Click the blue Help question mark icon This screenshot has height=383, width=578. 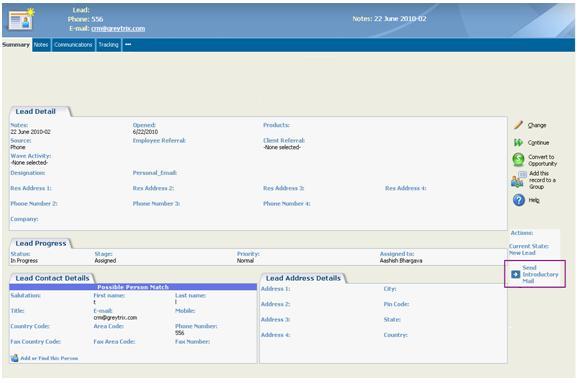coord(519,200)
